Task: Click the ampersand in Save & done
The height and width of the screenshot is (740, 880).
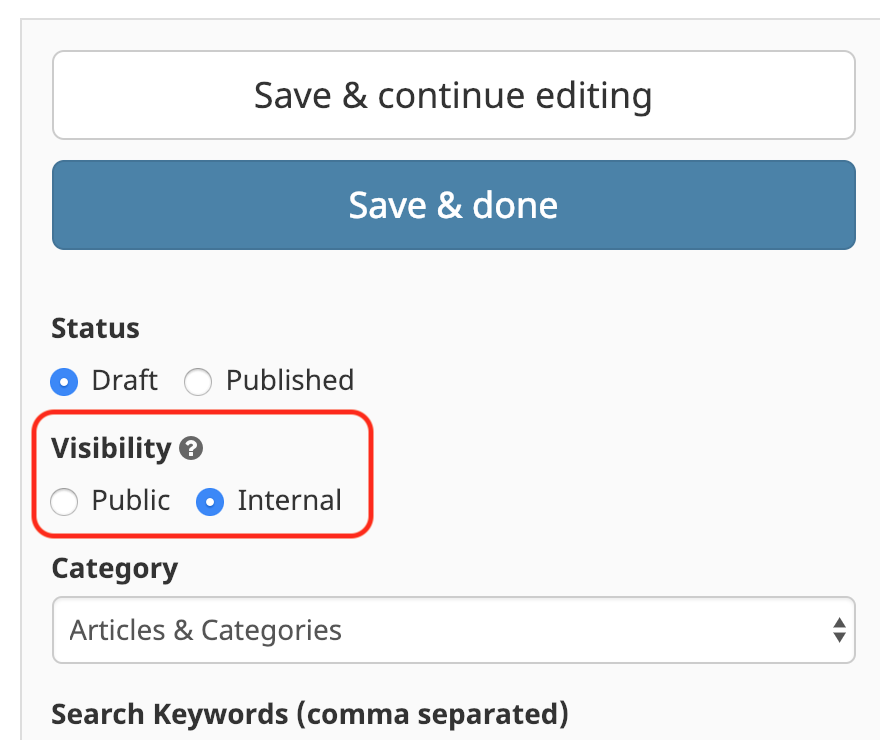Action: click(449, 205)
